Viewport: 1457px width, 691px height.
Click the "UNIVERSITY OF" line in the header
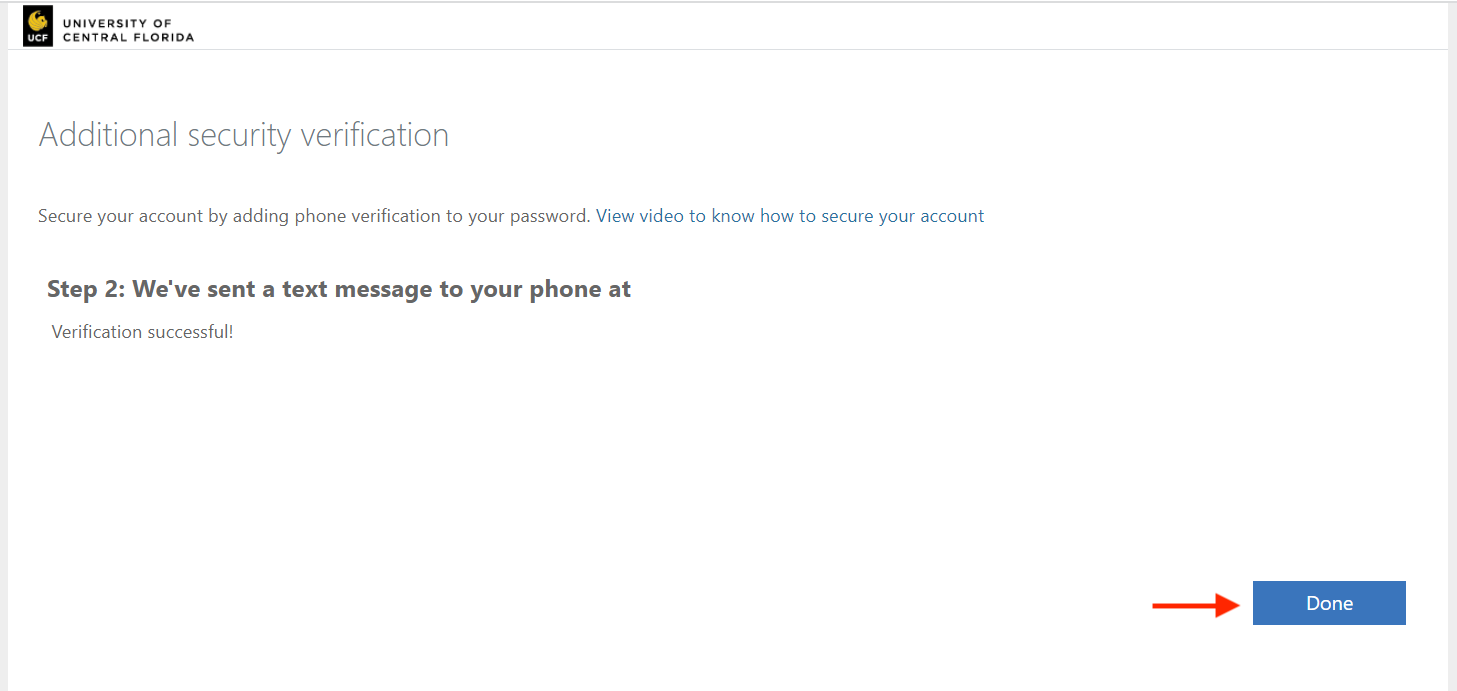point(117,23)
